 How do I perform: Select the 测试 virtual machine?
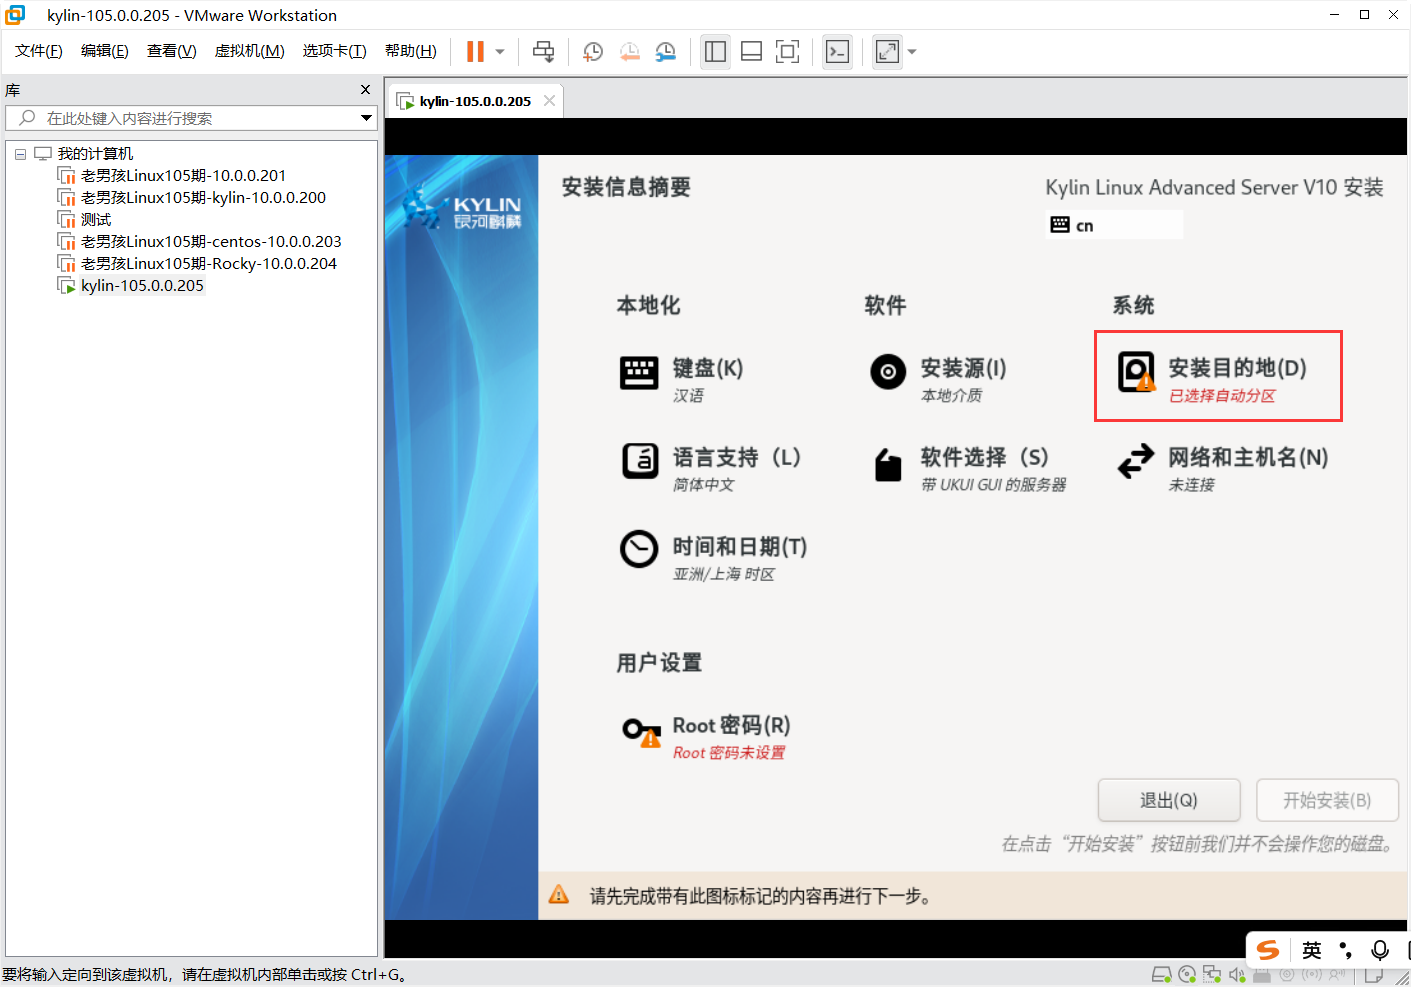coord(95,220)
